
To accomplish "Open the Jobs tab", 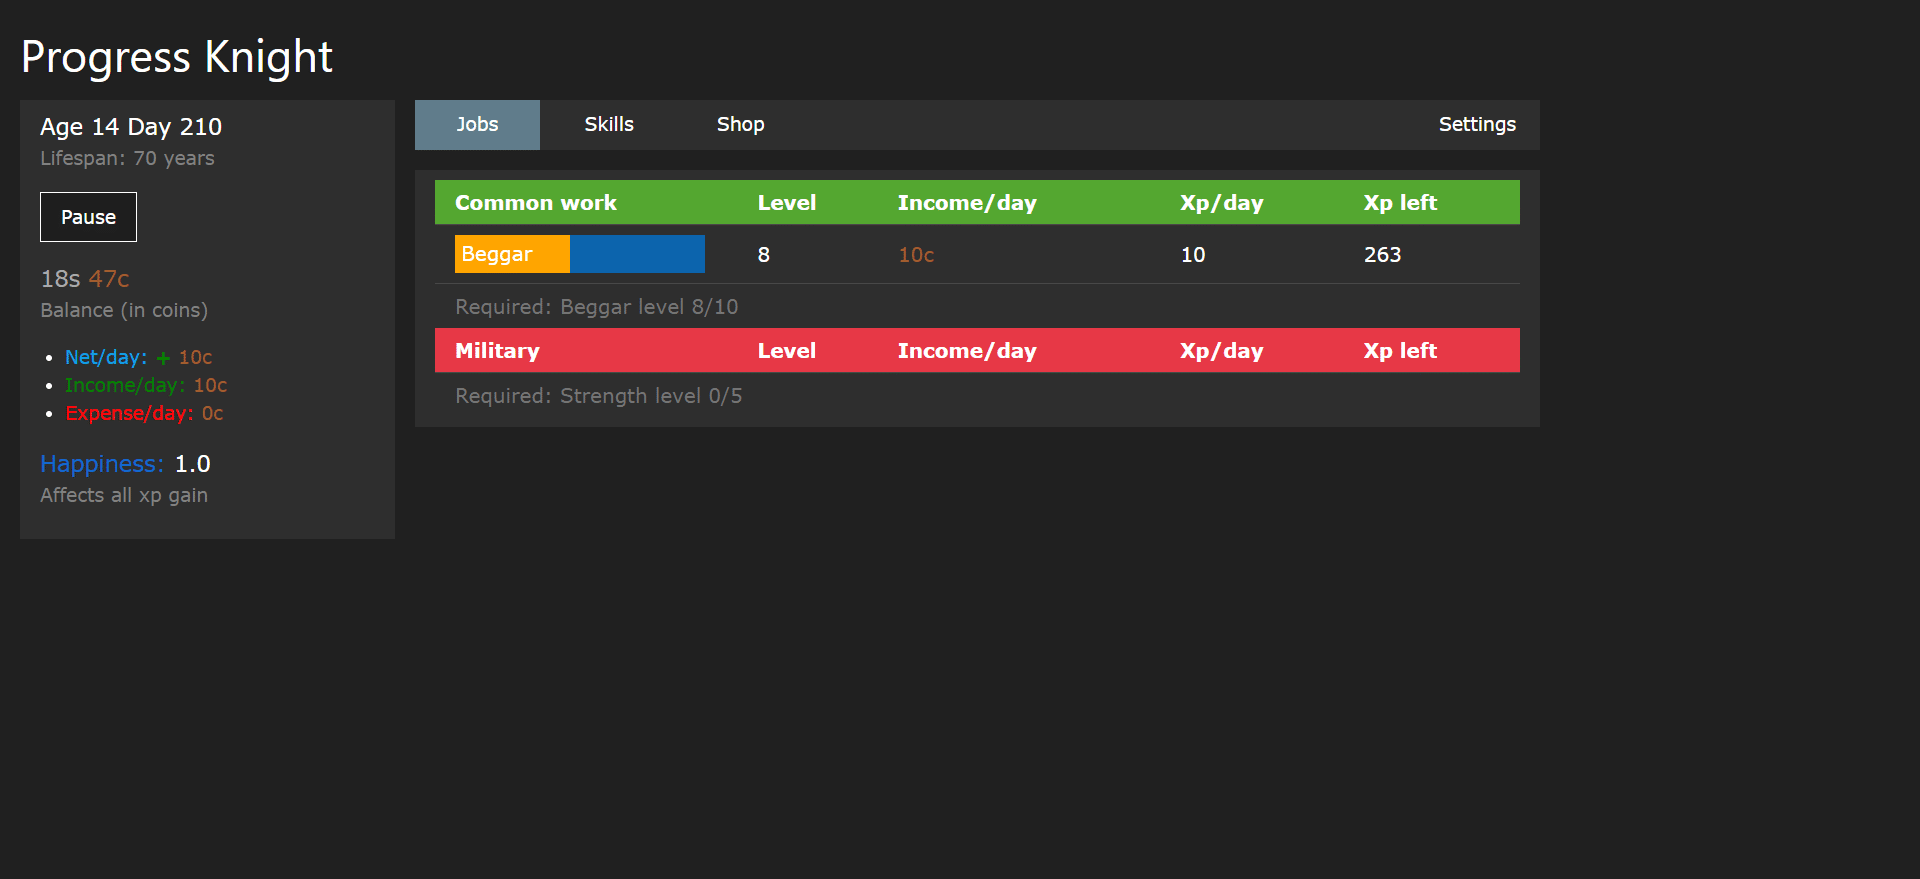I will click(x=477, y=125).
